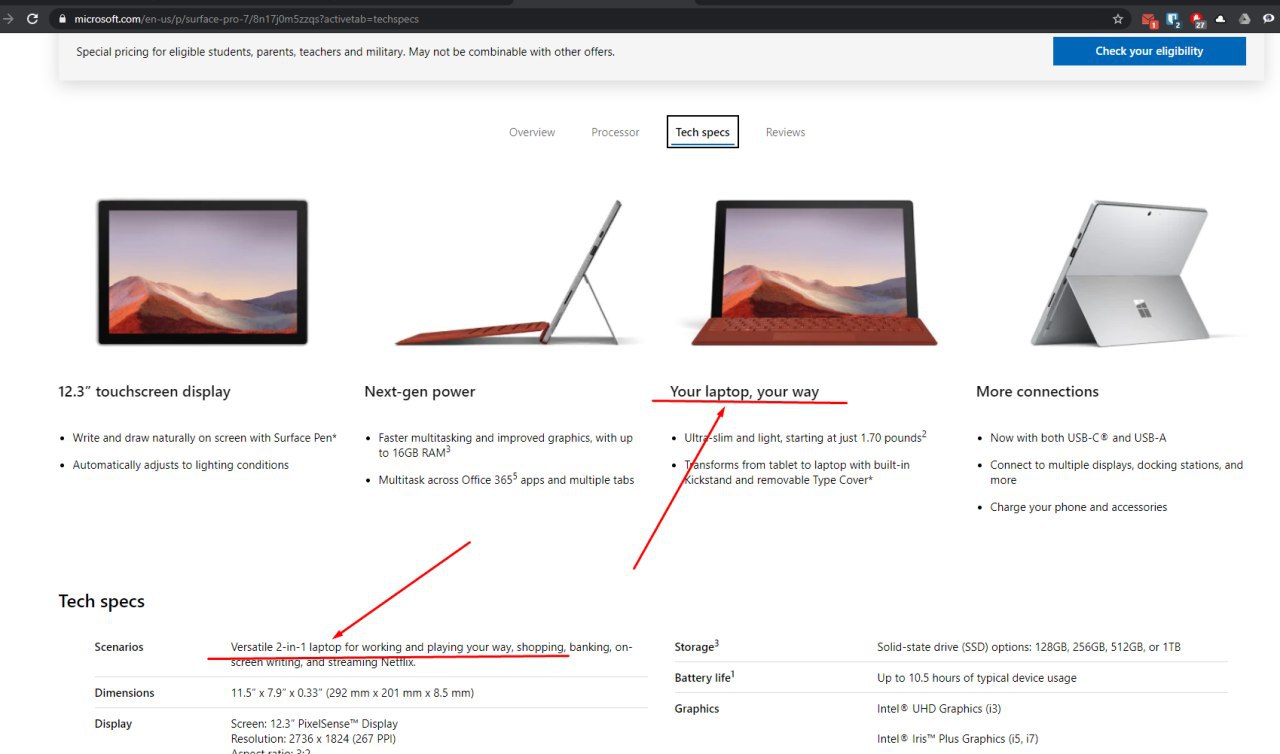View site info via the padlock icon
Screen dimensions: 1280x754
click(x=63, y=19)
